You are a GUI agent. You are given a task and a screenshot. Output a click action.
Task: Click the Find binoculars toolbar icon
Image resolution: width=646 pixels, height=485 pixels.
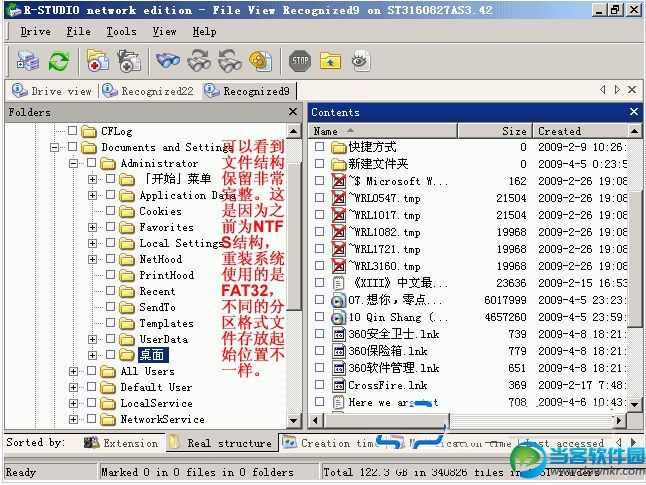click(x=168, y=61)
